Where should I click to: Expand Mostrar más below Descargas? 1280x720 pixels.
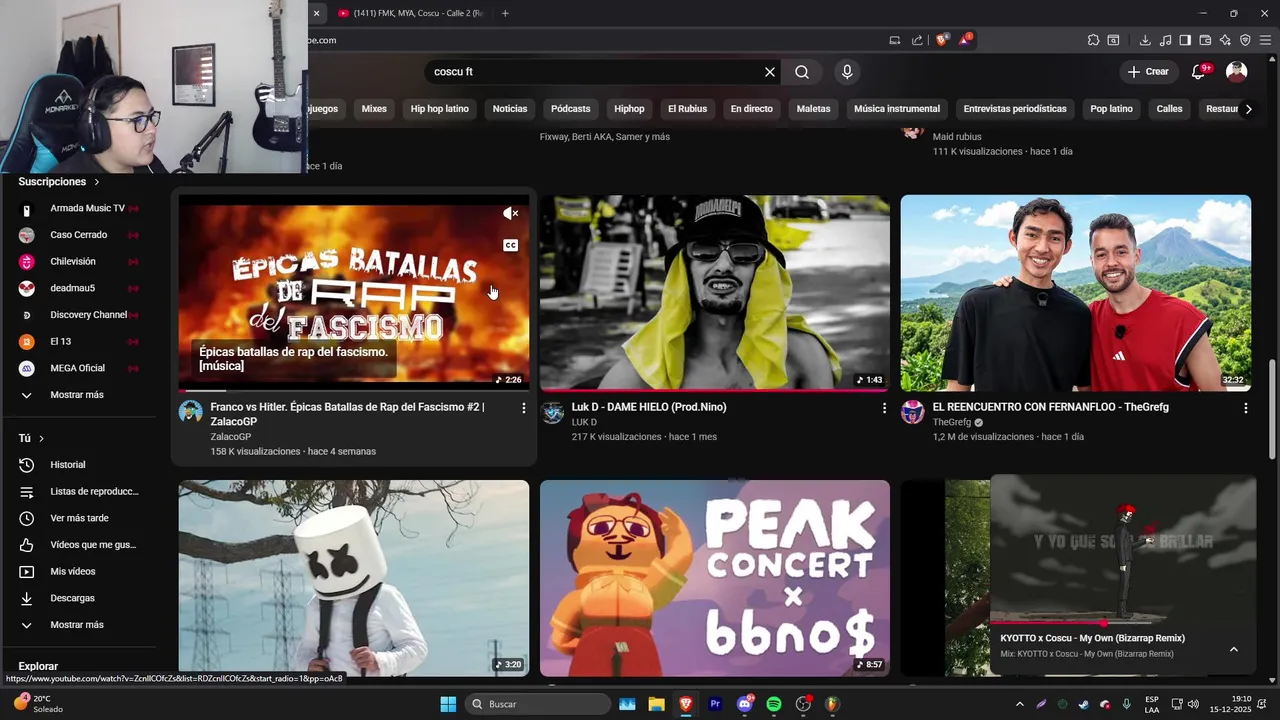tap(80, 625)
